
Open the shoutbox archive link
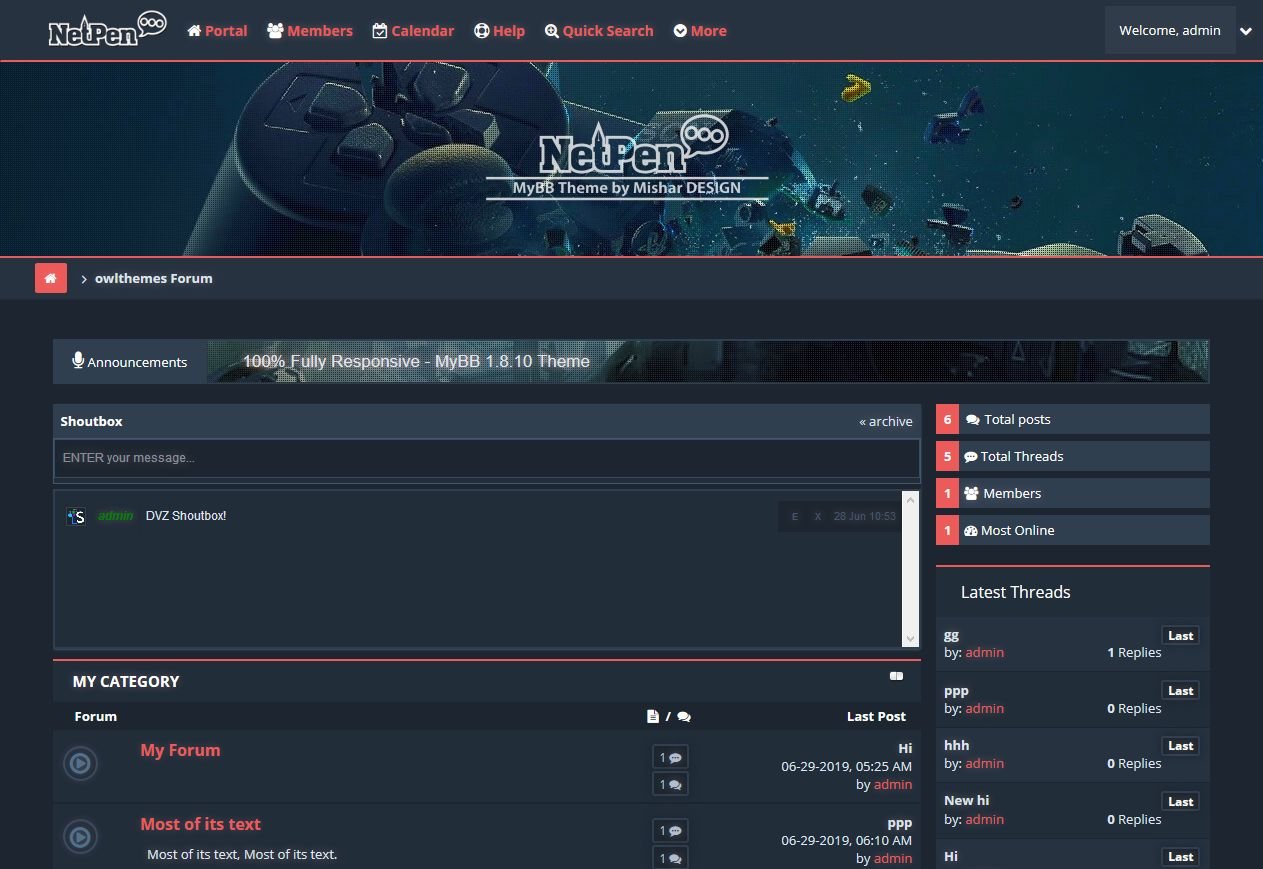(x=886, y=421)
